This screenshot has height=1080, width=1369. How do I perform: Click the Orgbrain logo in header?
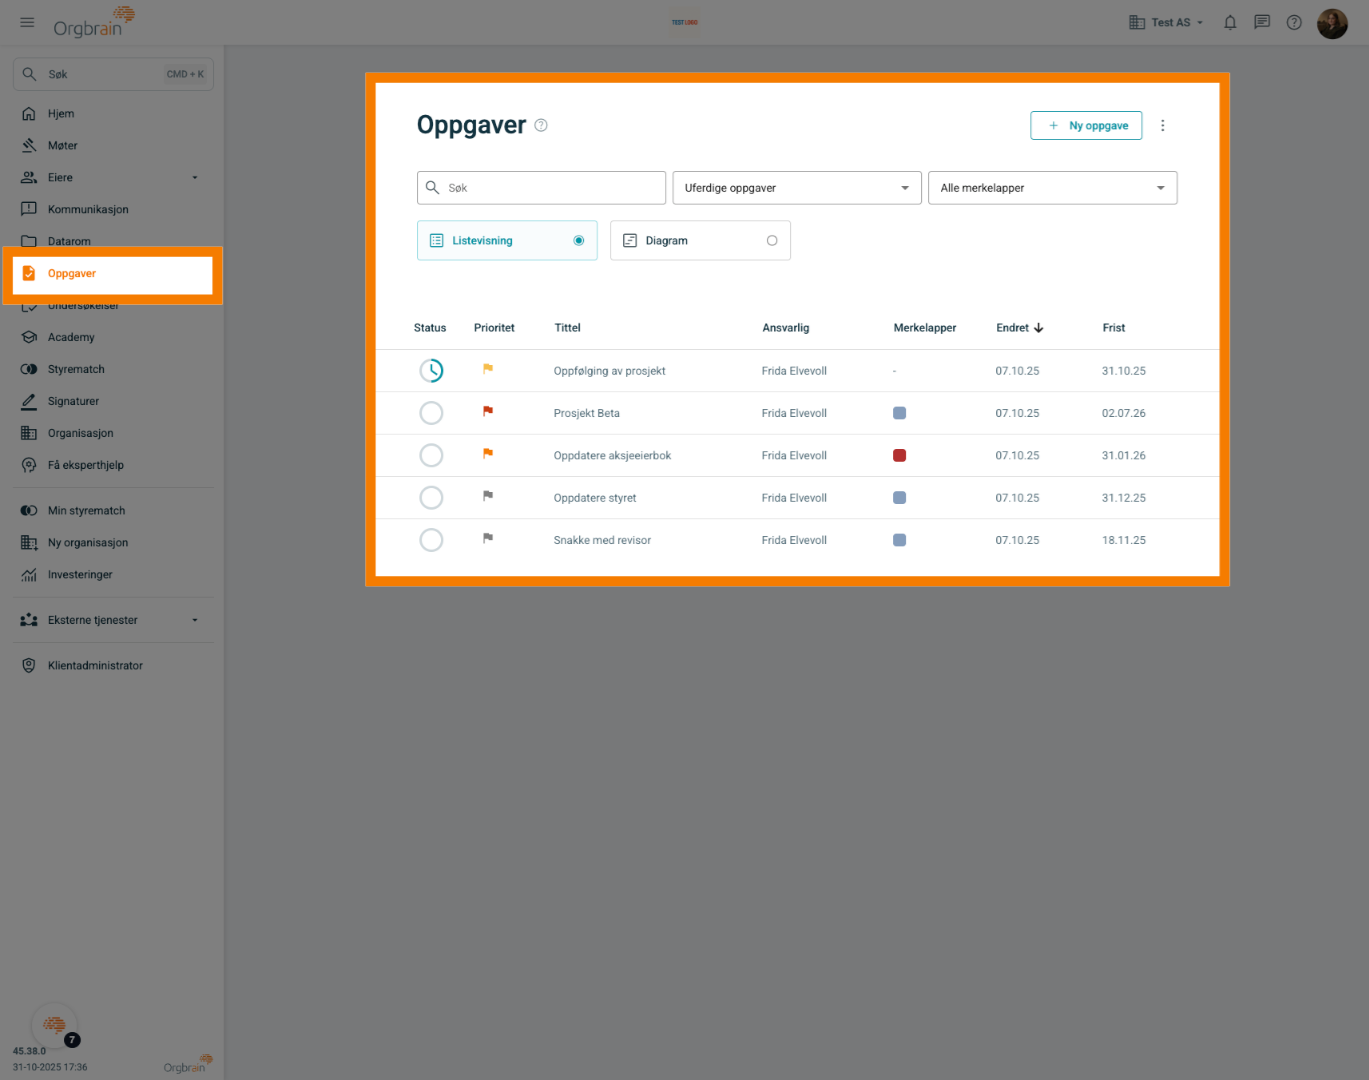pyautogui.click(x=94, y=21)
